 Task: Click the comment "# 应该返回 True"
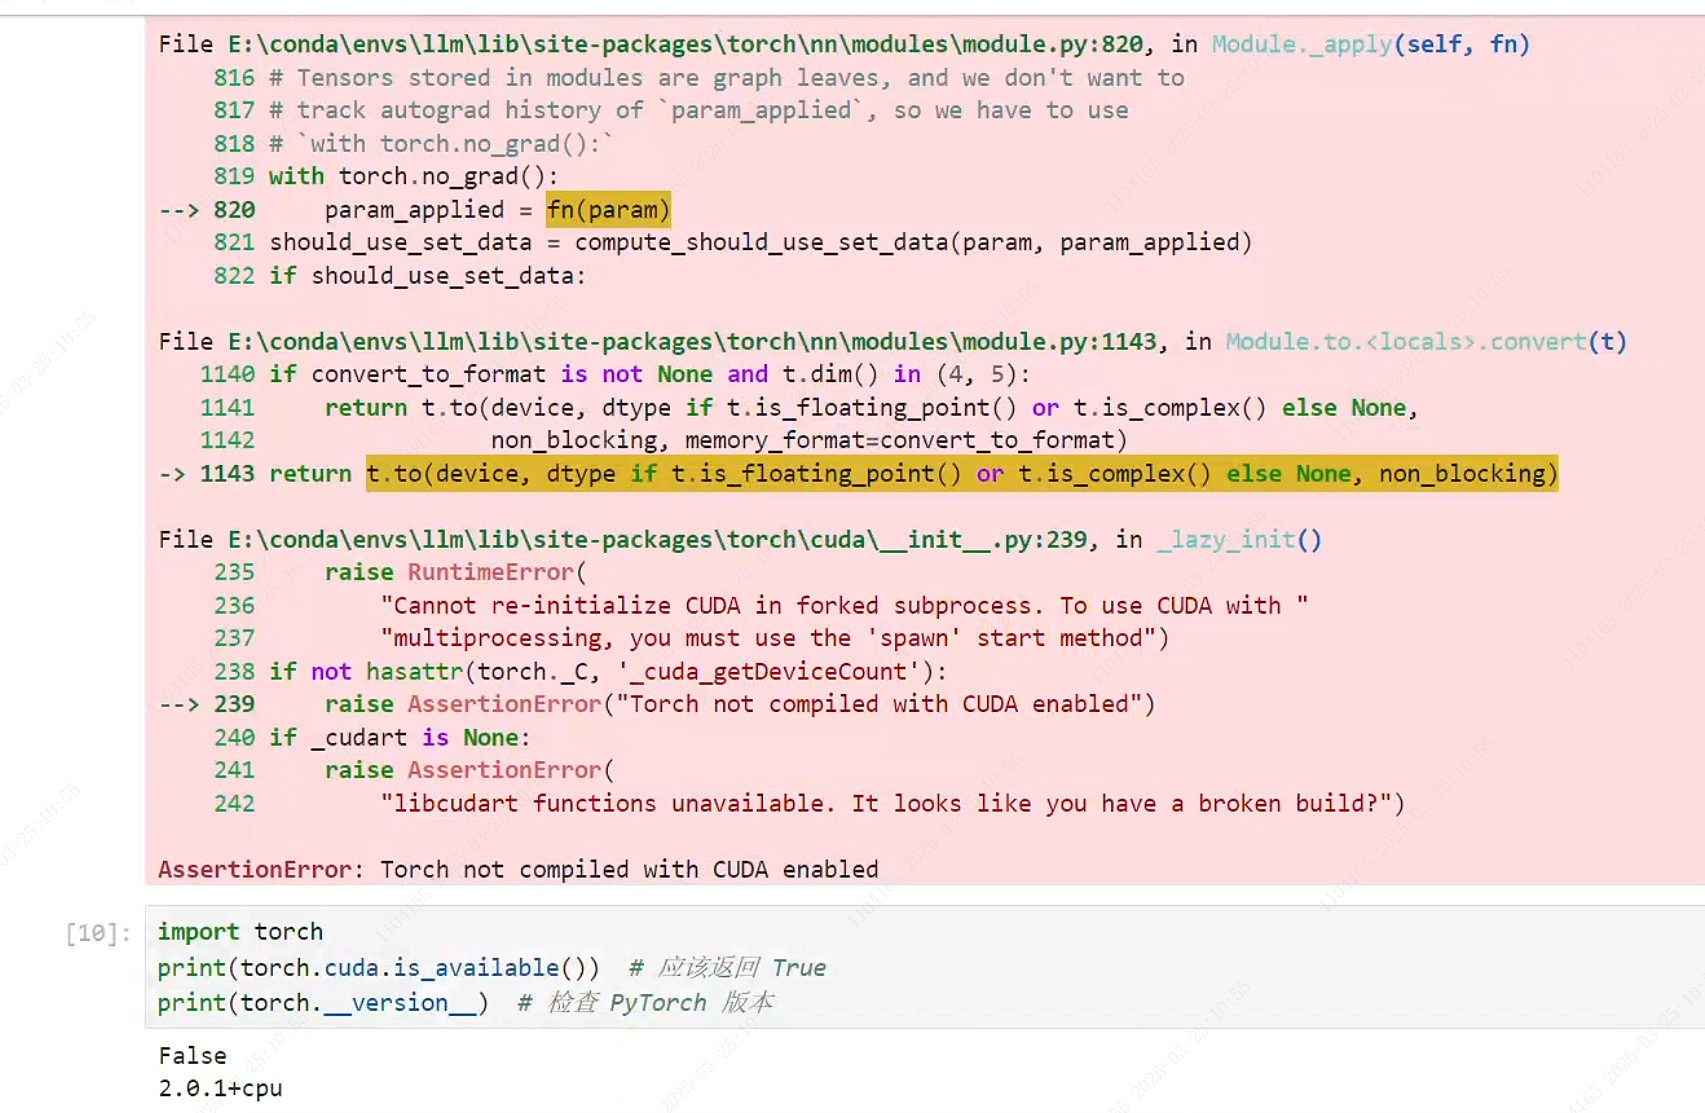pos(727,967)
